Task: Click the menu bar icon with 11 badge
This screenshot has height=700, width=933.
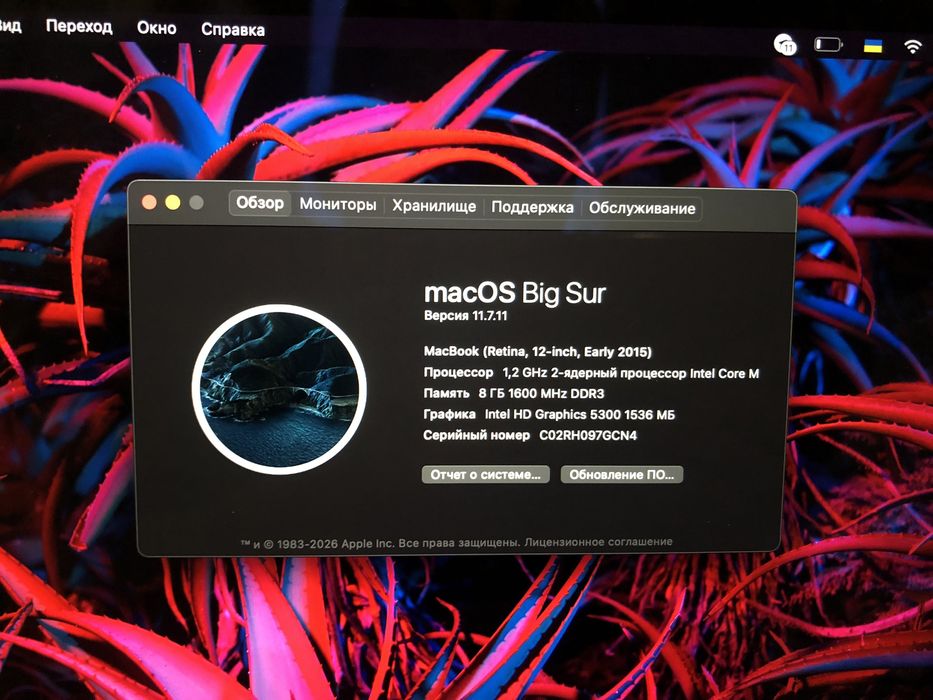Action: (x=785, y=44)
